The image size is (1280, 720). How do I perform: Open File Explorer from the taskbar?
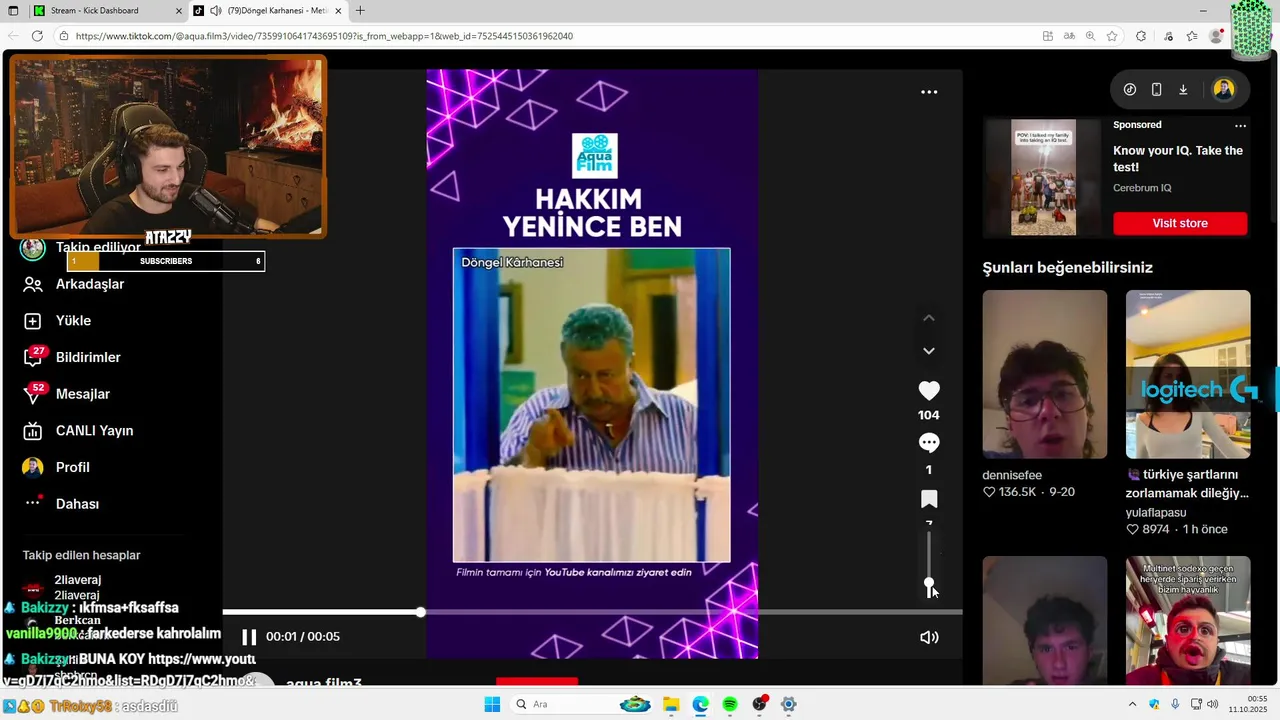click(671, 705)
